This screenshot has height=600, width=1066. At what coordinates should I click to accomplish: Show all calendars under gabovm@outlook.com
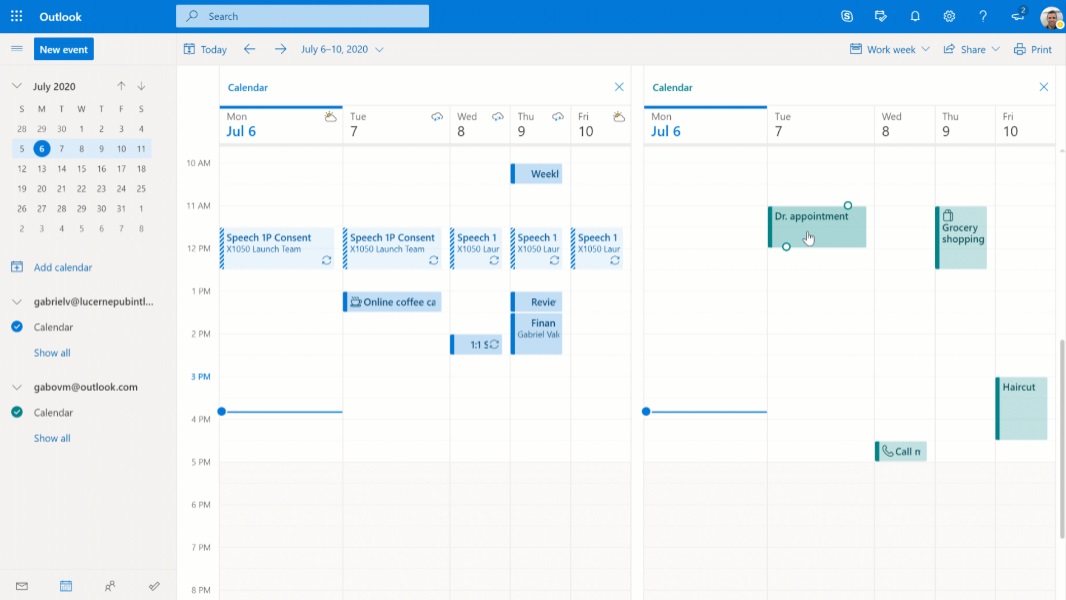click(52, 438)
